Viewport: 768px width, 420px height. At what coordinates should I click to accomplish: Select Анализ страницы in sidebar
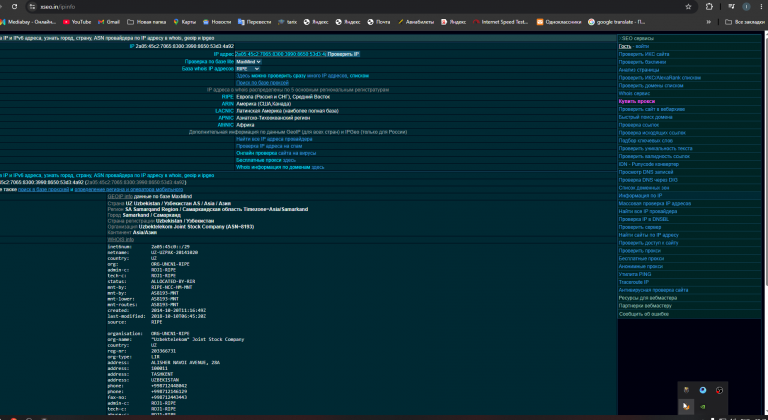(639, 70)
